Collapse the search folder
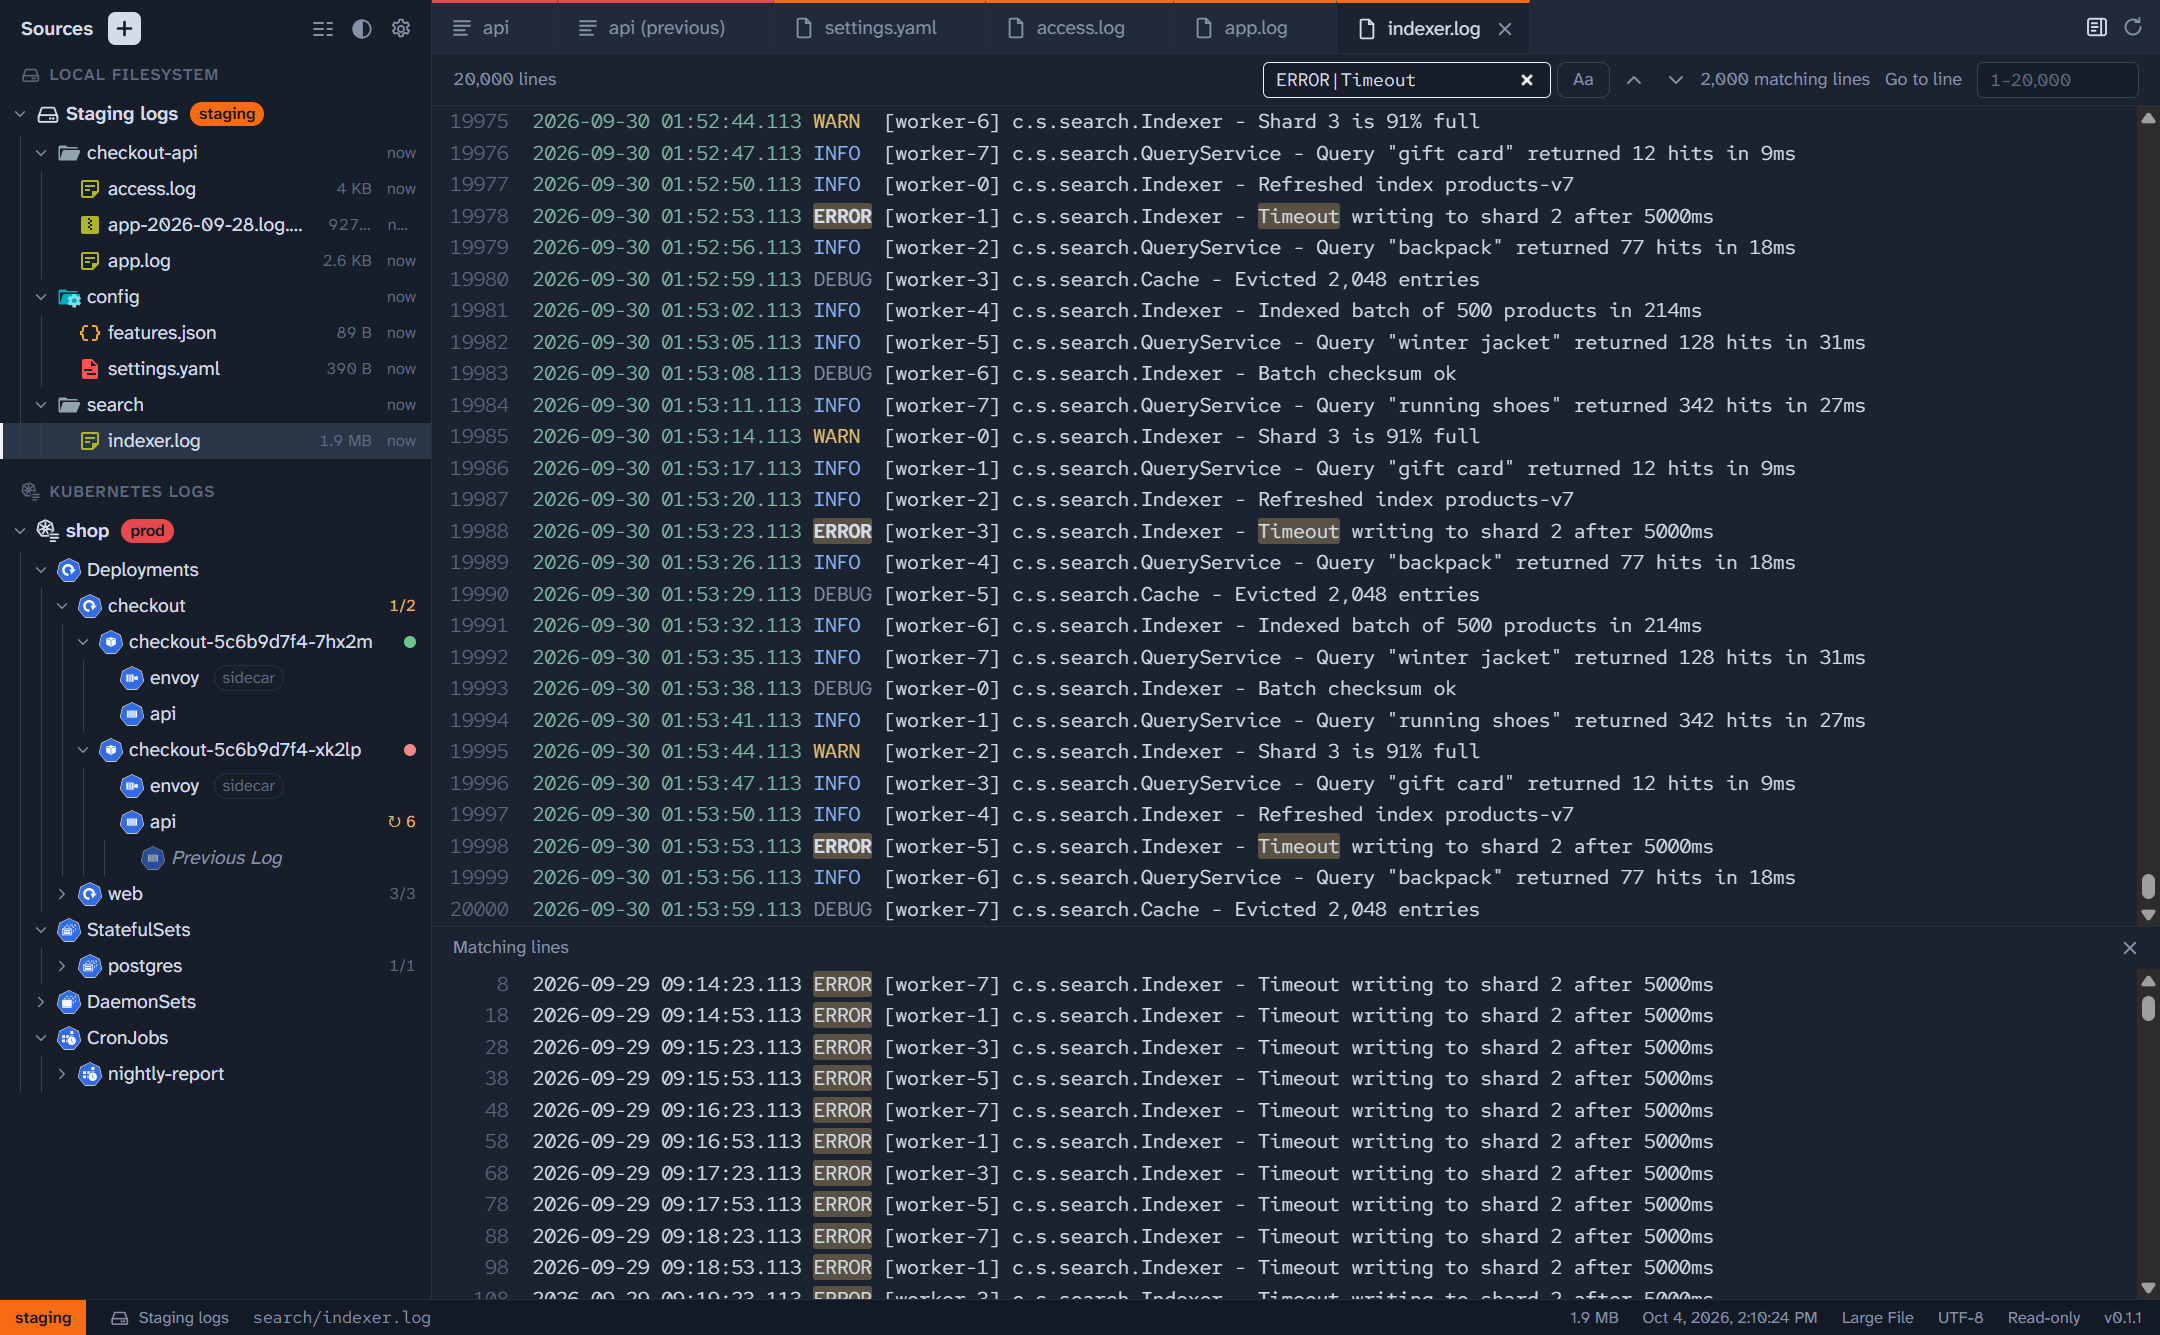2160x1335 pixels. 41,405
